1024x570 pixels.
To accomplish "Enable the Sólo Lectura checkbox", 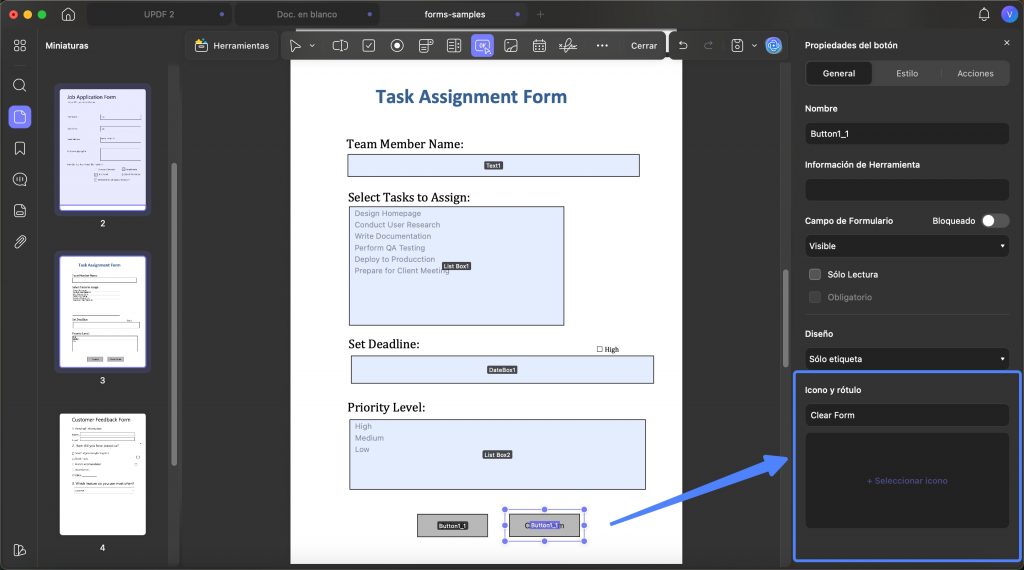I will [815, 274].
